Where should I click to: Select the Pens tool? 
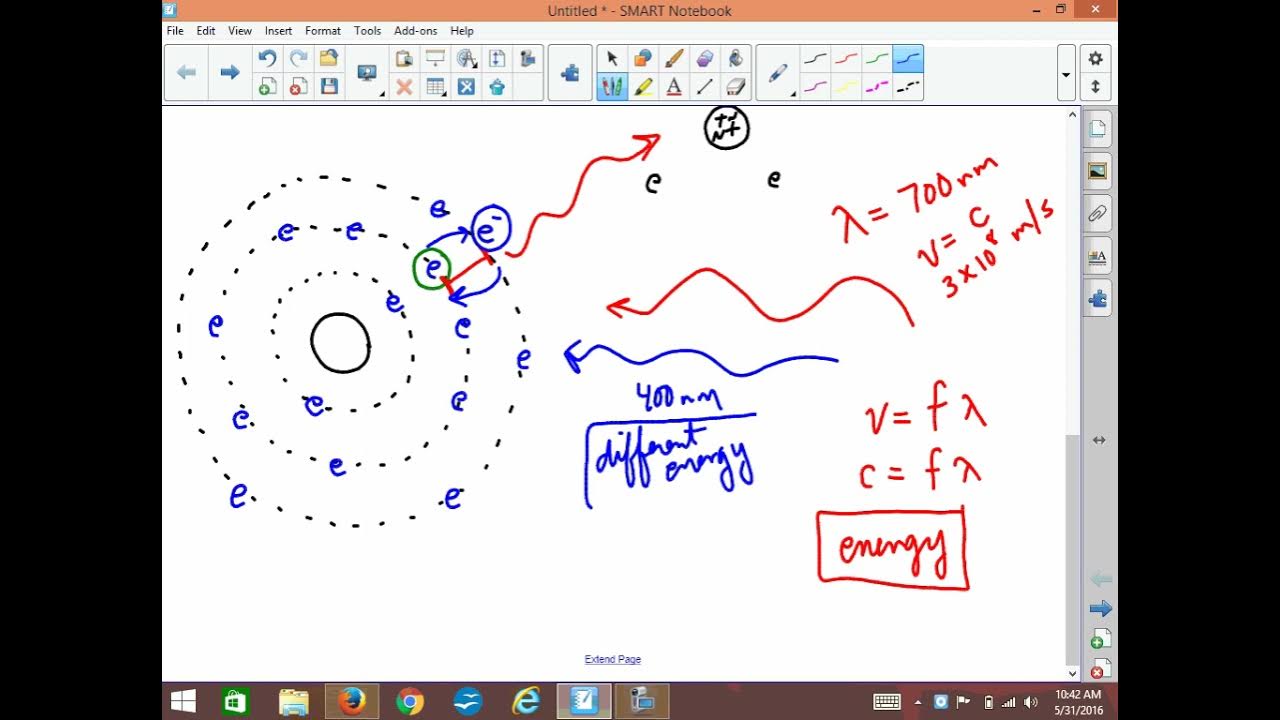tap(612, 87)
